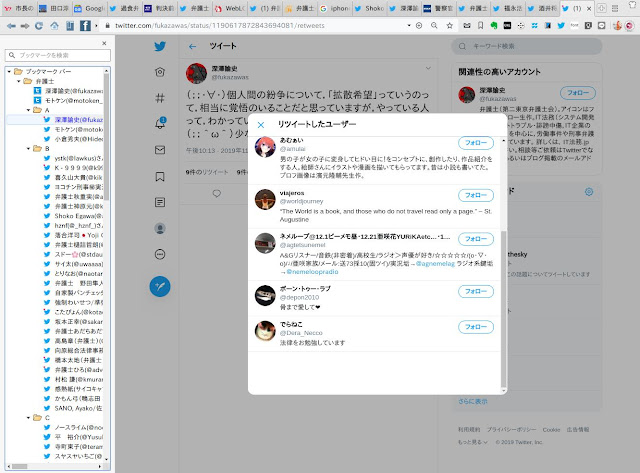Viewport: 640px width, 473px height.
Task: Click the Facebook icon in browser toolbar
Action: tap(85, 26)
